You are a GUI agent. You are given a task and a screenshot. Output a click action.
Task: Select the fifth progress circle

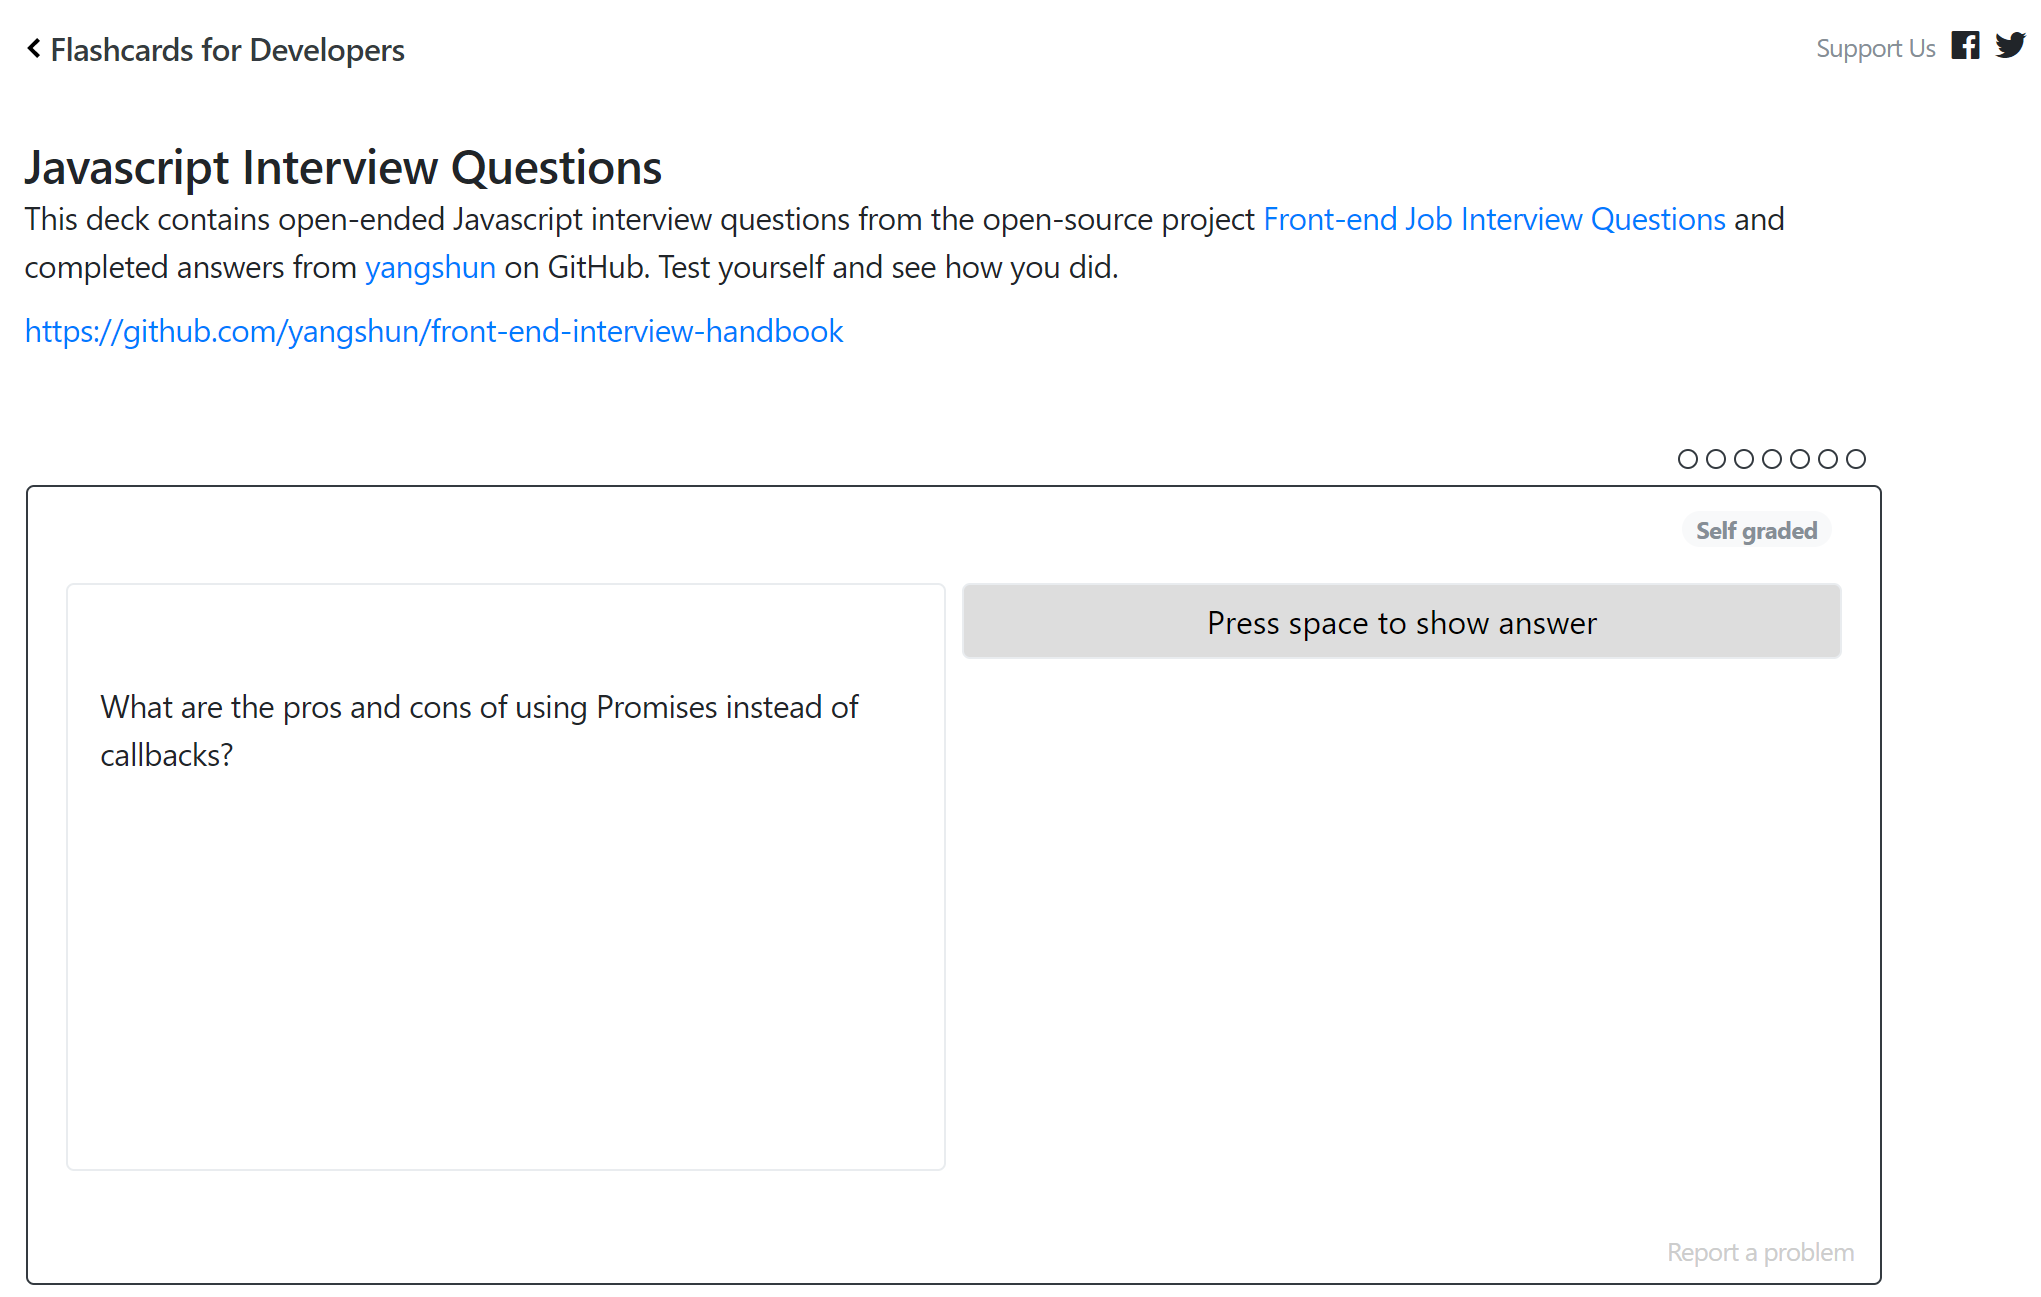coord(1800,459)
